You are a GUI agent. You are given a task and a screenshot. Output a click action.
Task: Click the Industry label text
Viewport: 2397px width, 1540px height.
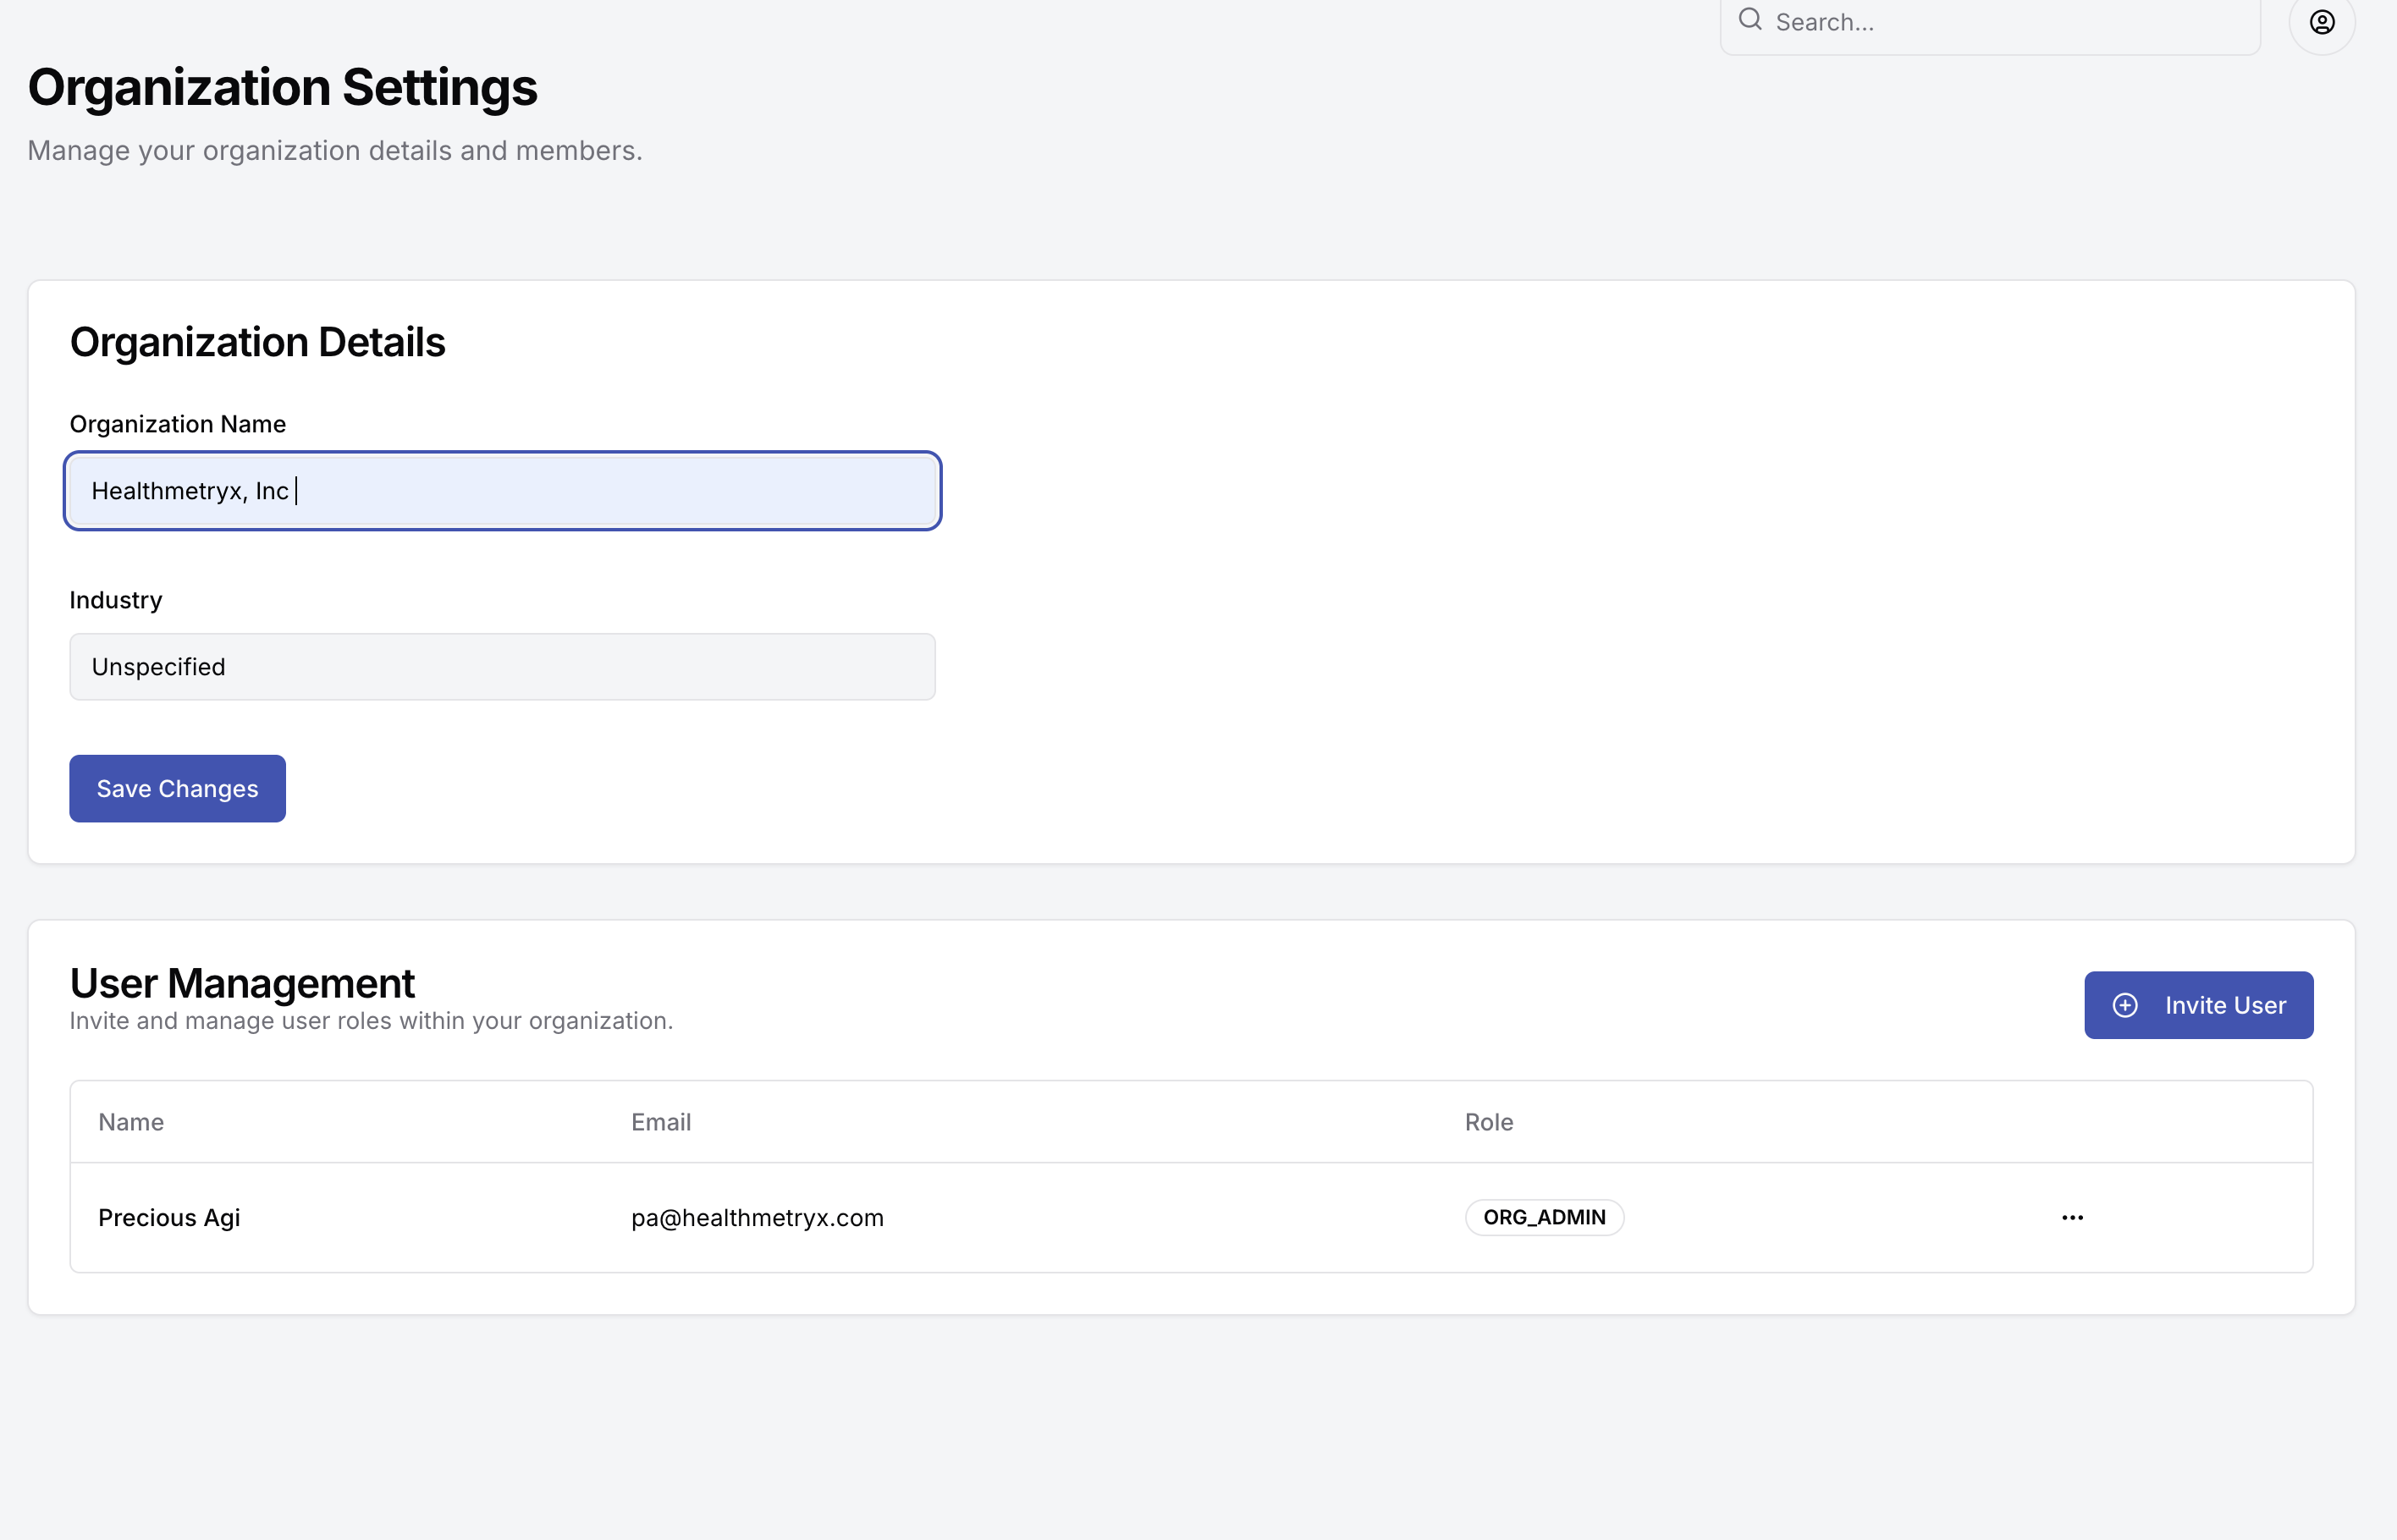tap(116, 600)
